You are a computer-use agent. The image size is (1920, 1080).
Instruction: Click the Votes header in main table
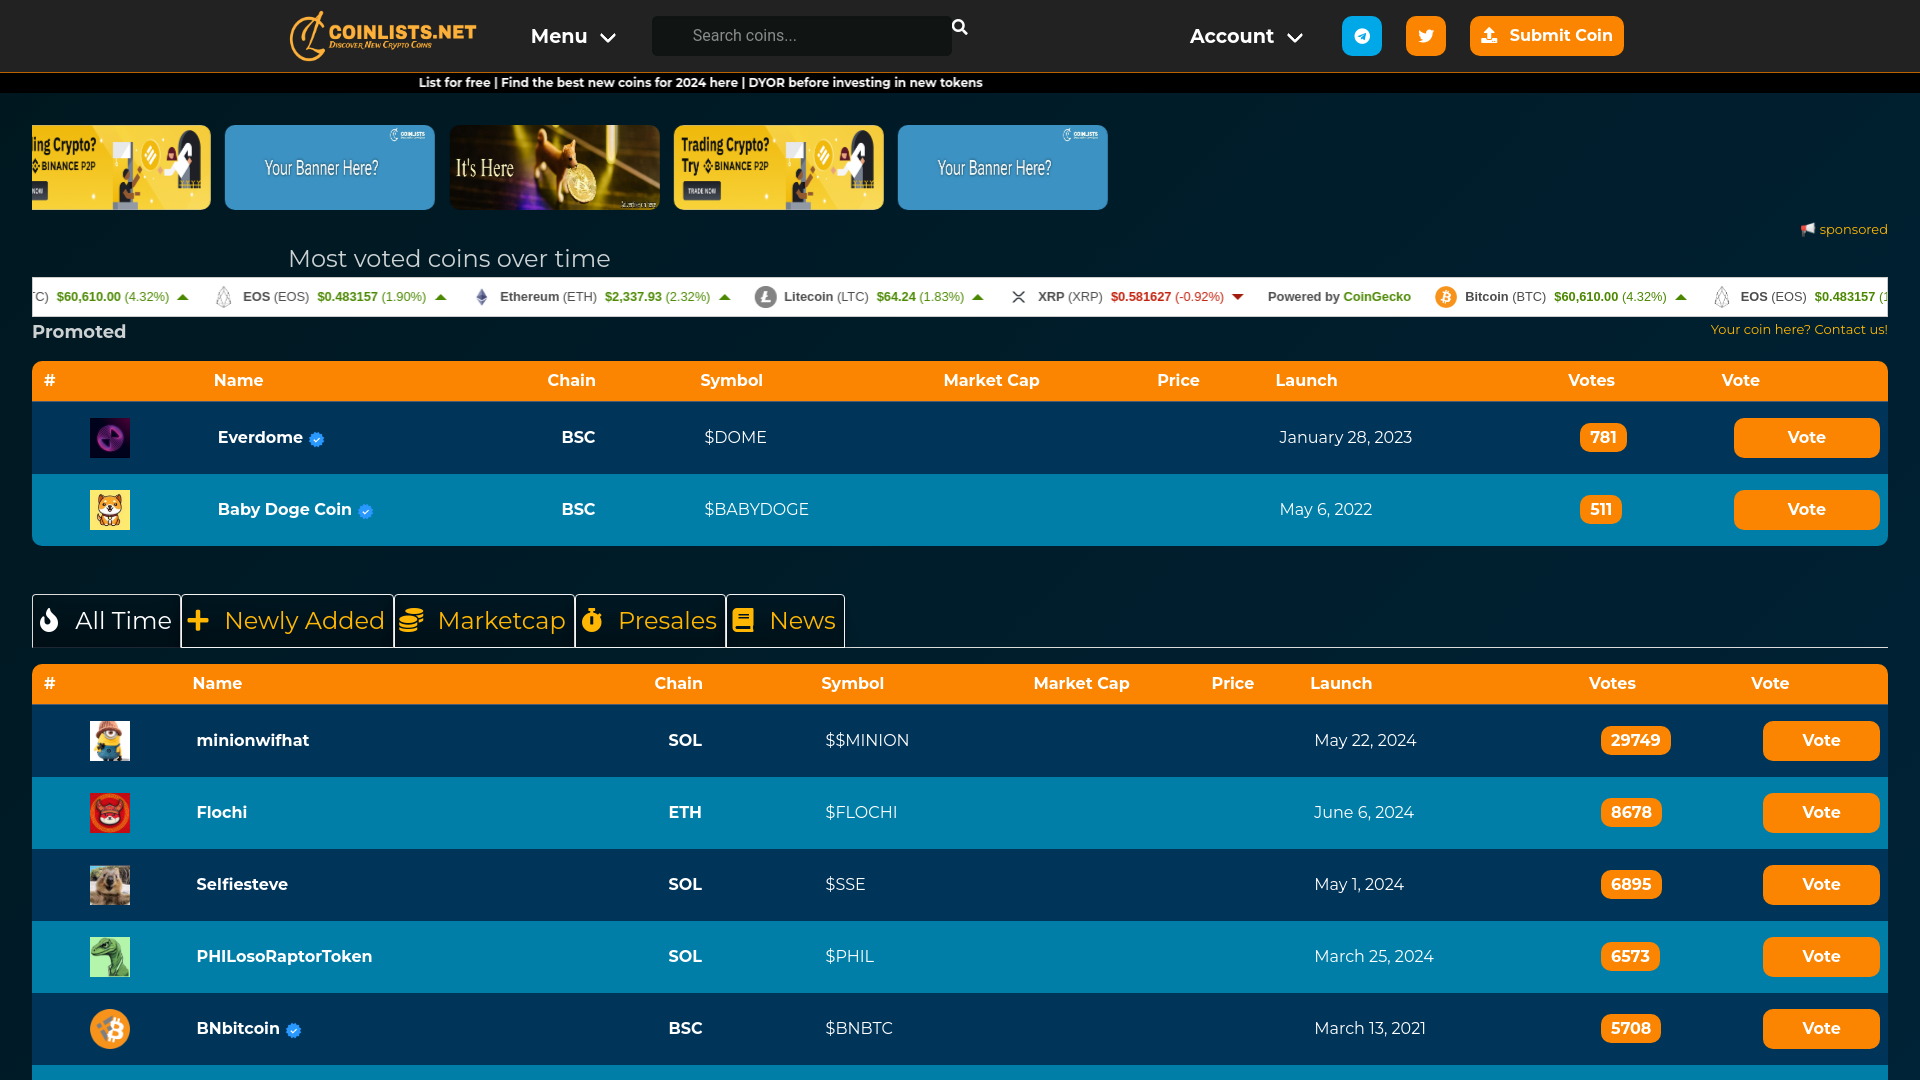(1612, 684)
